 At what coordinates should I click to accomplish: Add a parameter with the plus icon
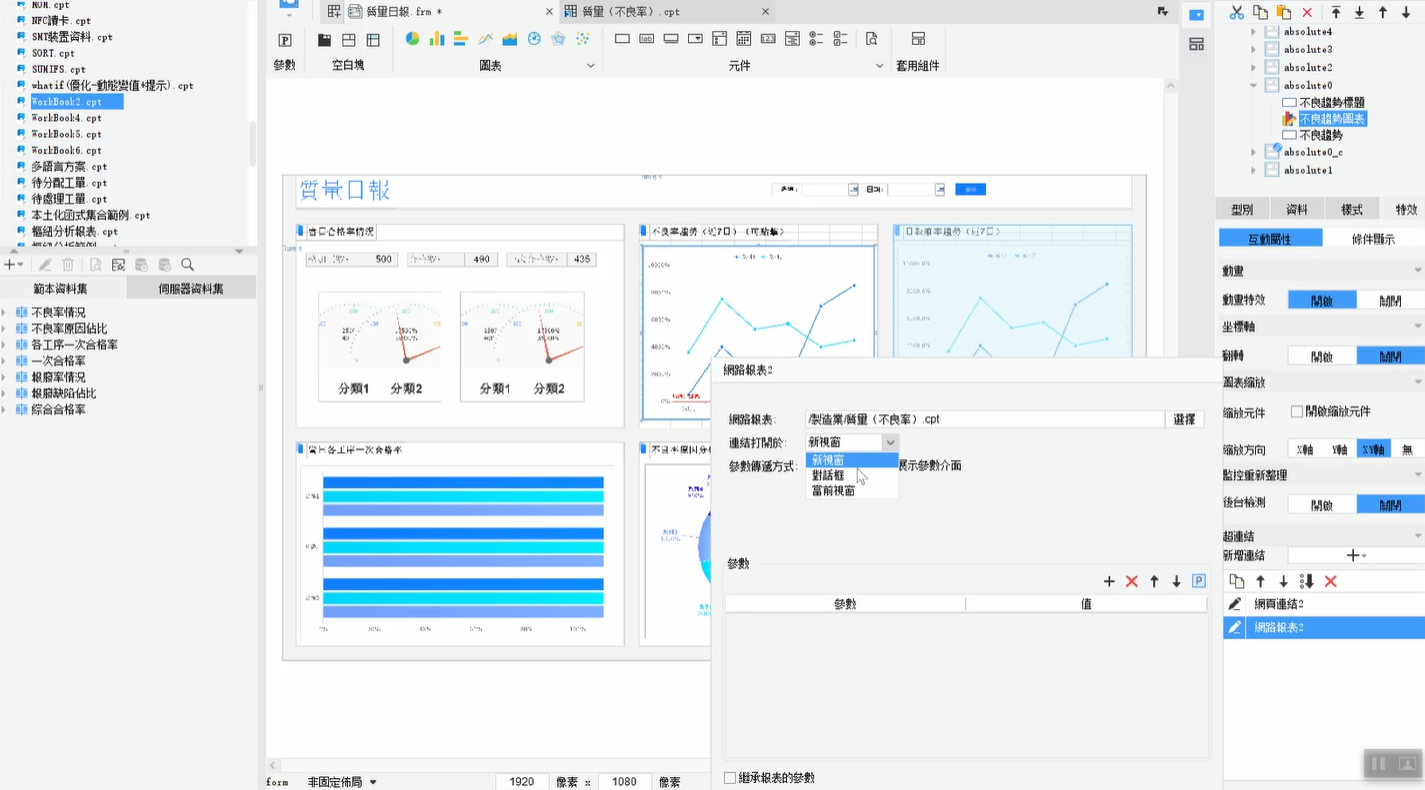pyautogui.click(x=1109, y=581)
